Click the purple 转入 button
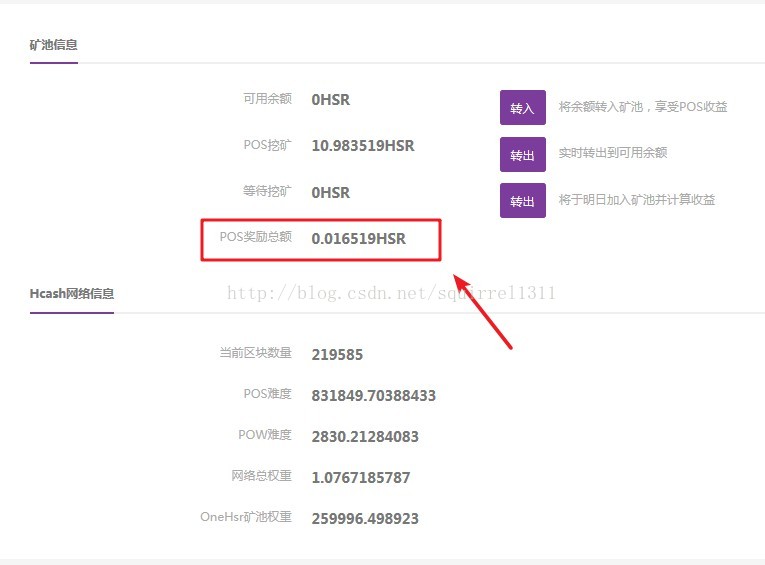This screenshot has height=565, width=765. point(523,107)
